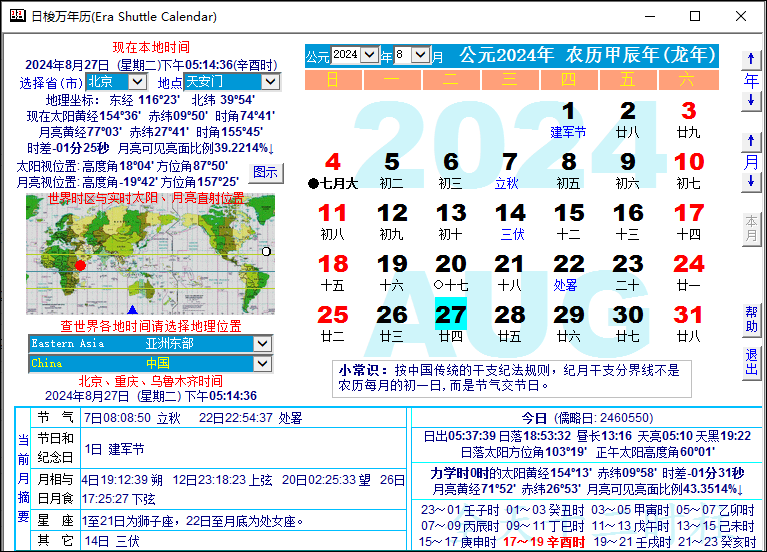Select August 28 廿五
Image resolution: width=767 pixels, height=552 pixels.
pos(509,323)
